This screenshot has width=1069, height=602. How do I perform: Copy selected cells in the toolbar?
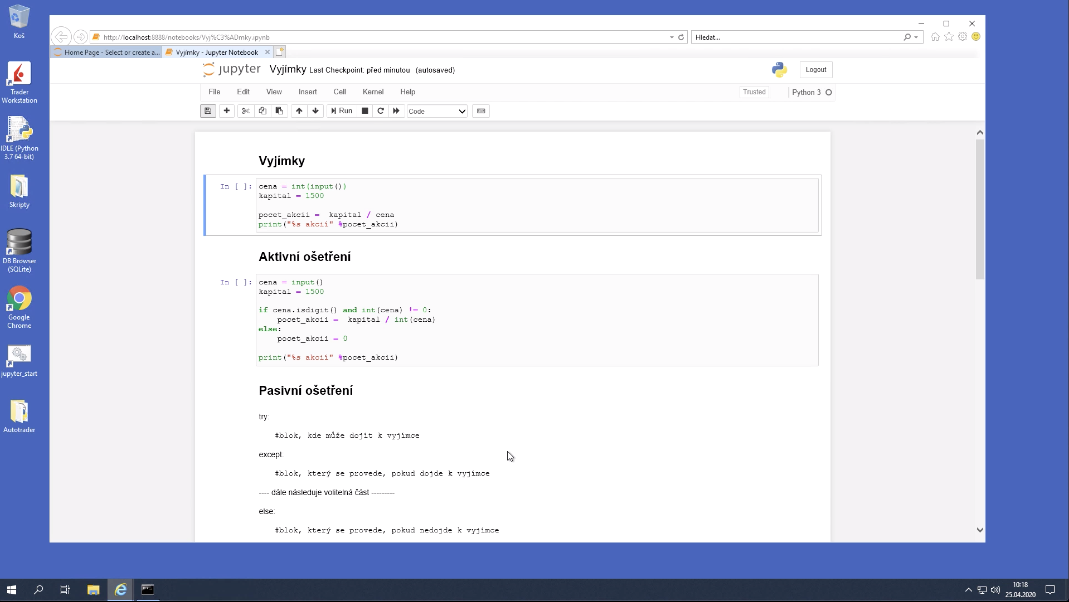262,111
